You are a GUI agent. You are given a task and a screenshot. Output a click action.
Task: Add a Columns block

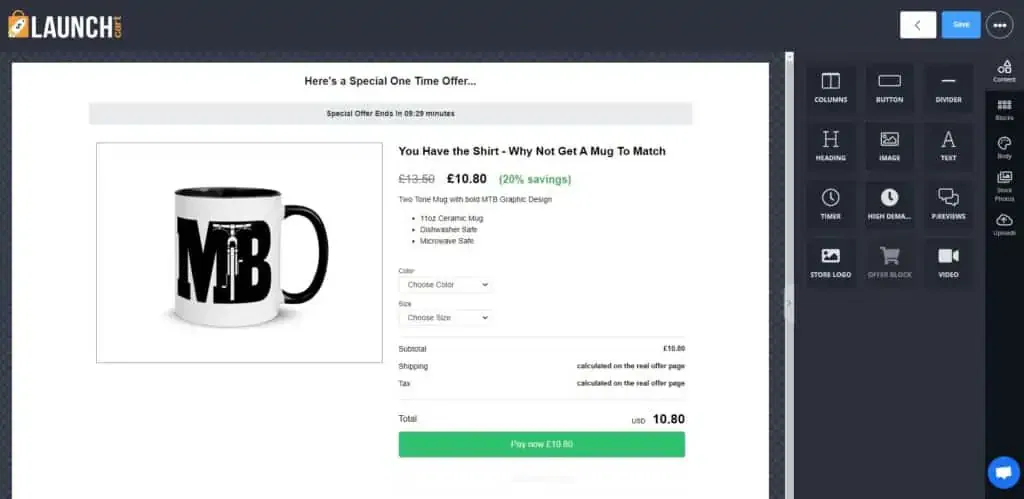(831, 87)
